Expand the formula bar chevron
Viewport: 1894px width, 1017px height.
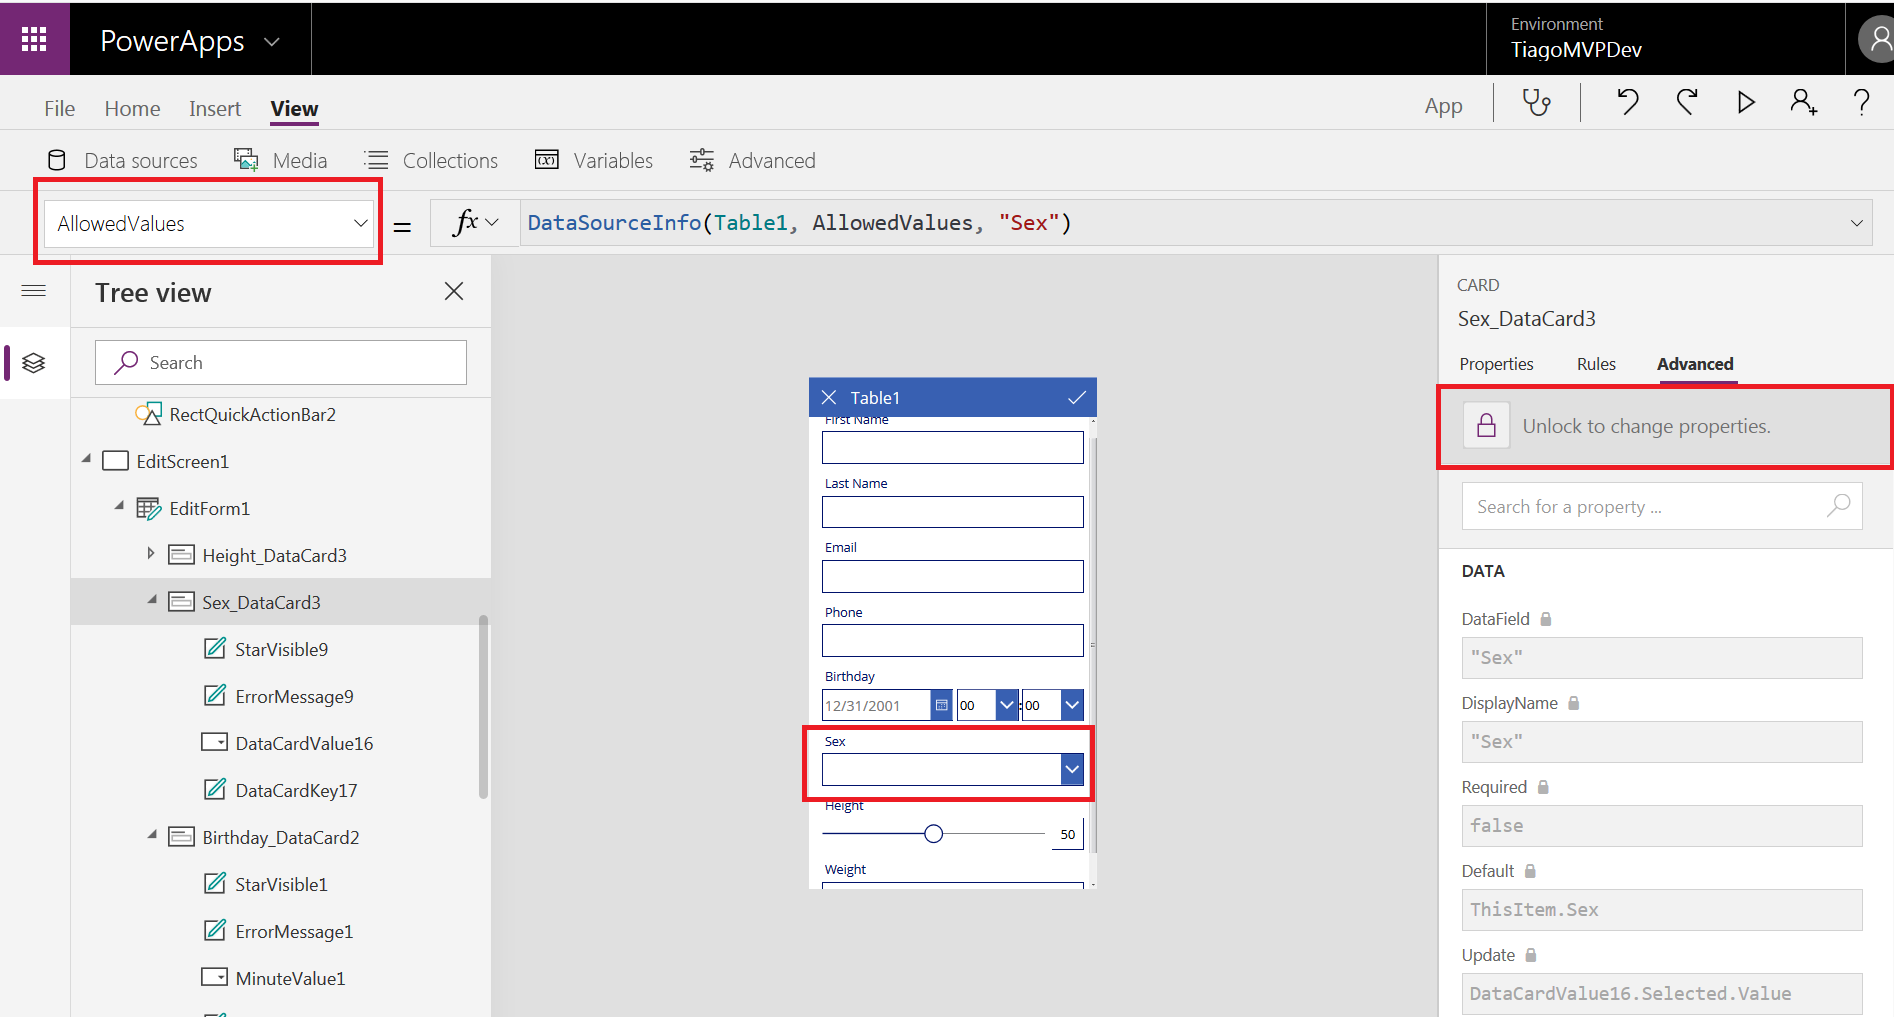1856,223
